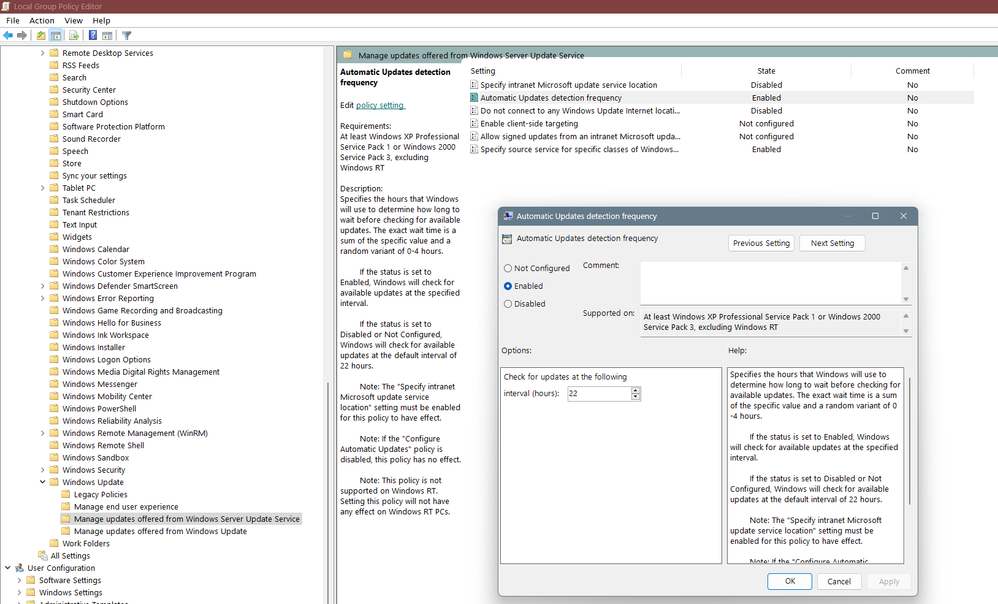Click the Forward arrow in the toolbar
Screen dimensions: 998x604
tap(22, 36)
